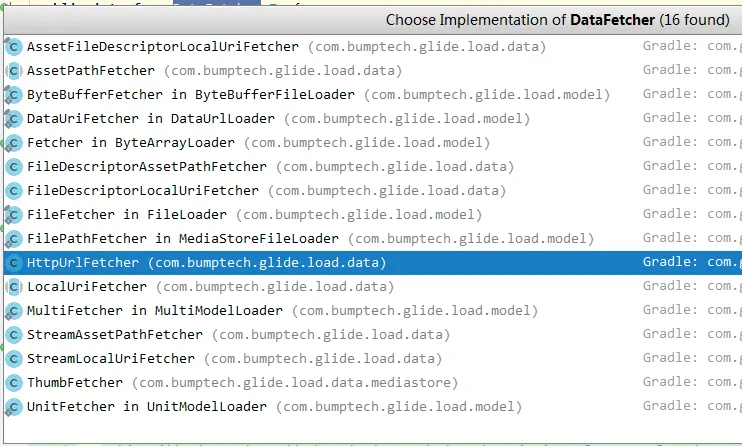742x446 pixels.
Task: Click Gradle location on UnitFetcher row
Action: 692,406
